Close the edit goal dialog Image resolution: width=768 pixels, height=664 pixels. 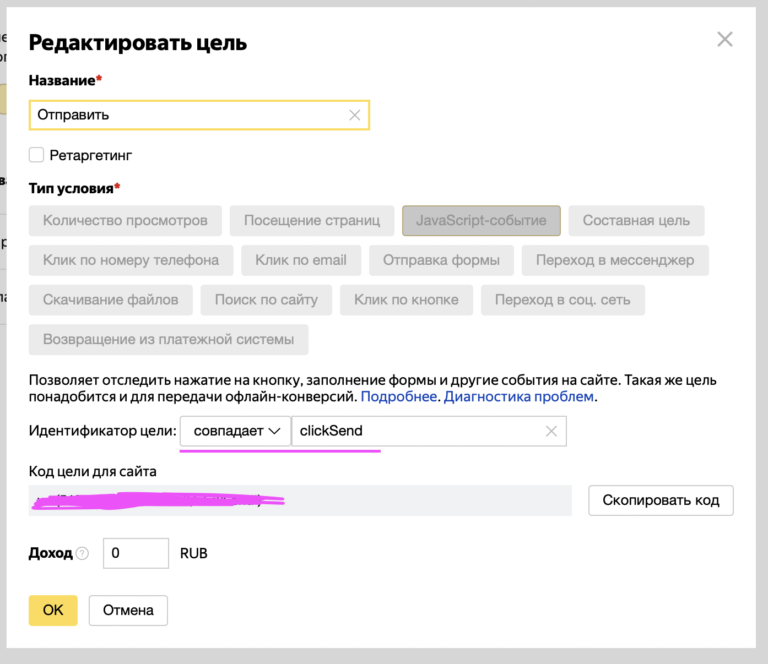(725, 40)
